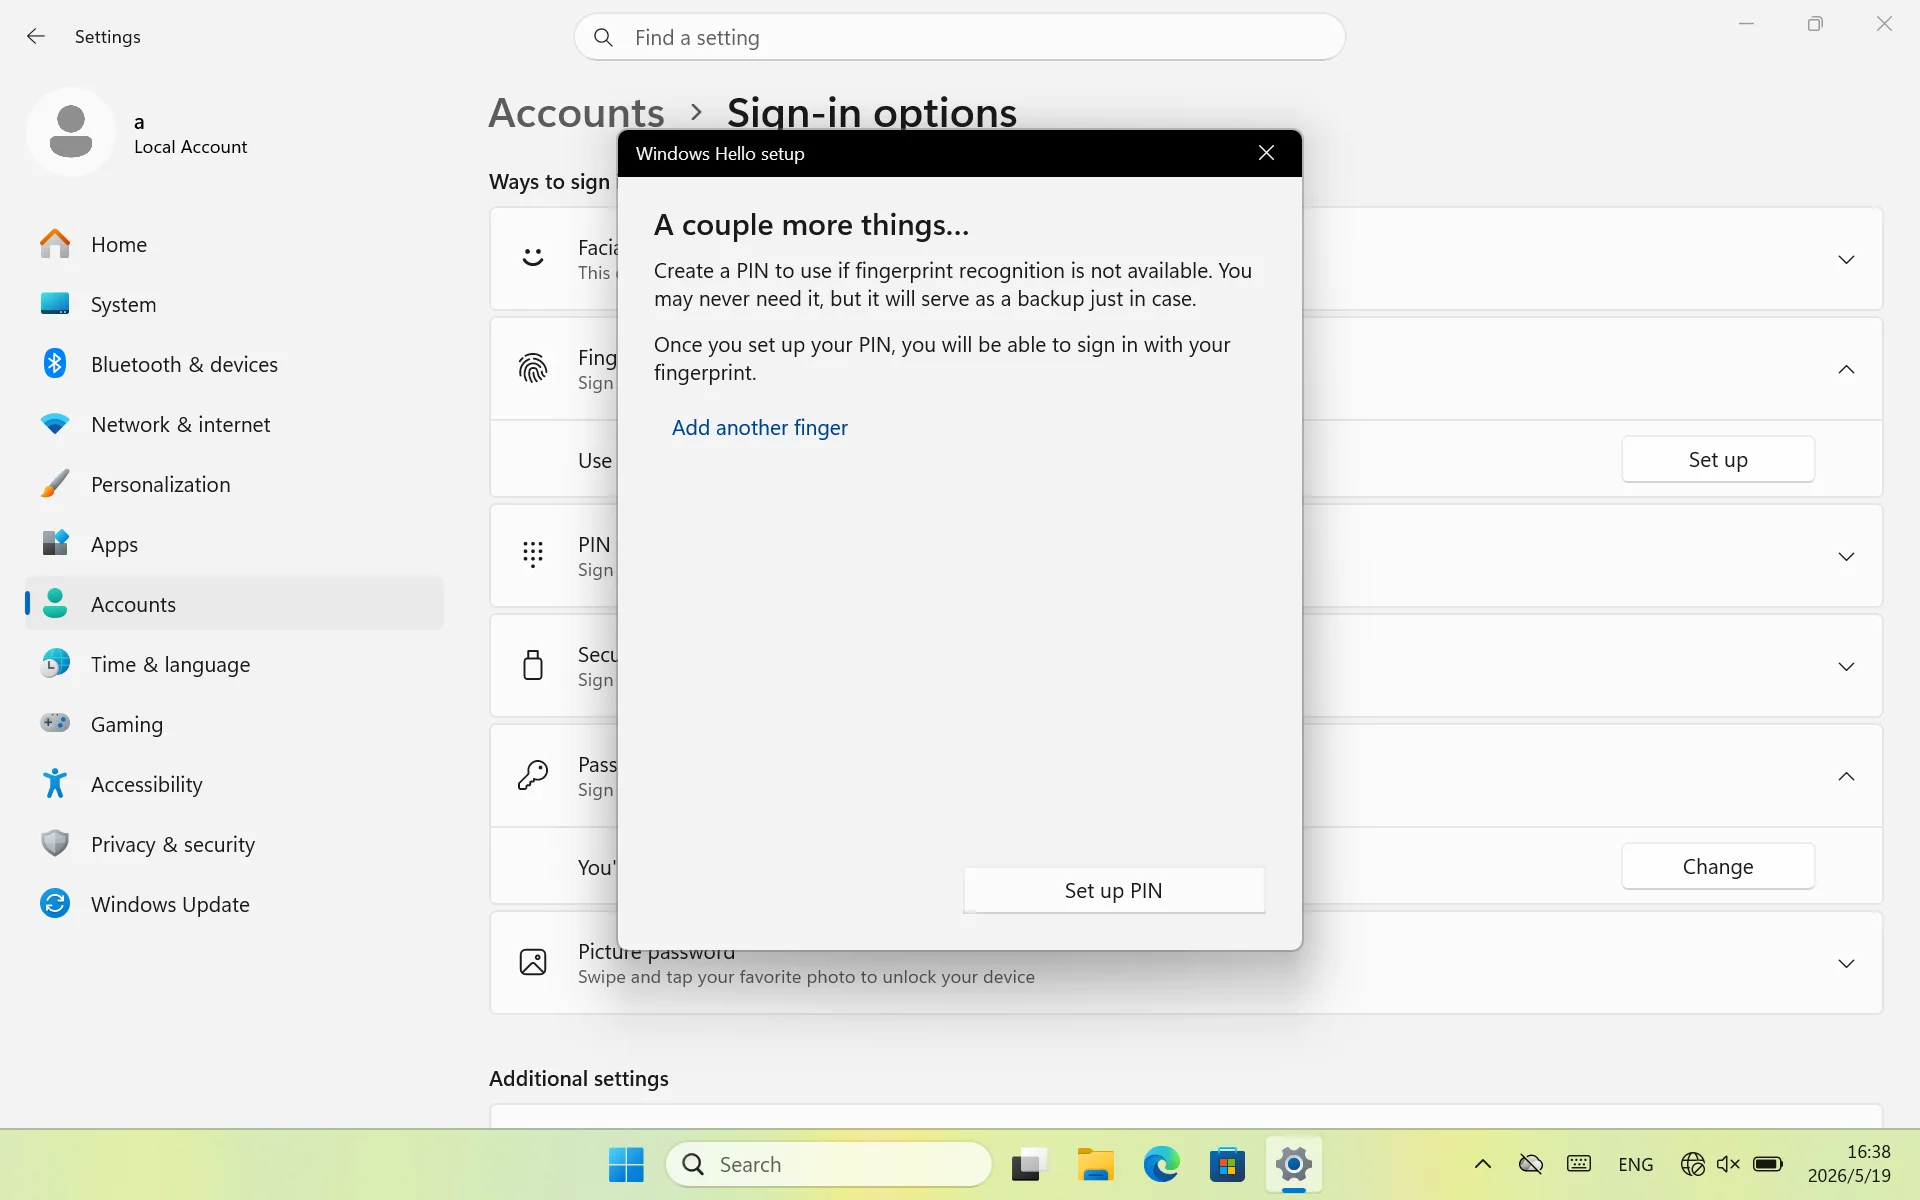
Task: Collapse the Fingerprint recognition section
Action: (1846, 370)
